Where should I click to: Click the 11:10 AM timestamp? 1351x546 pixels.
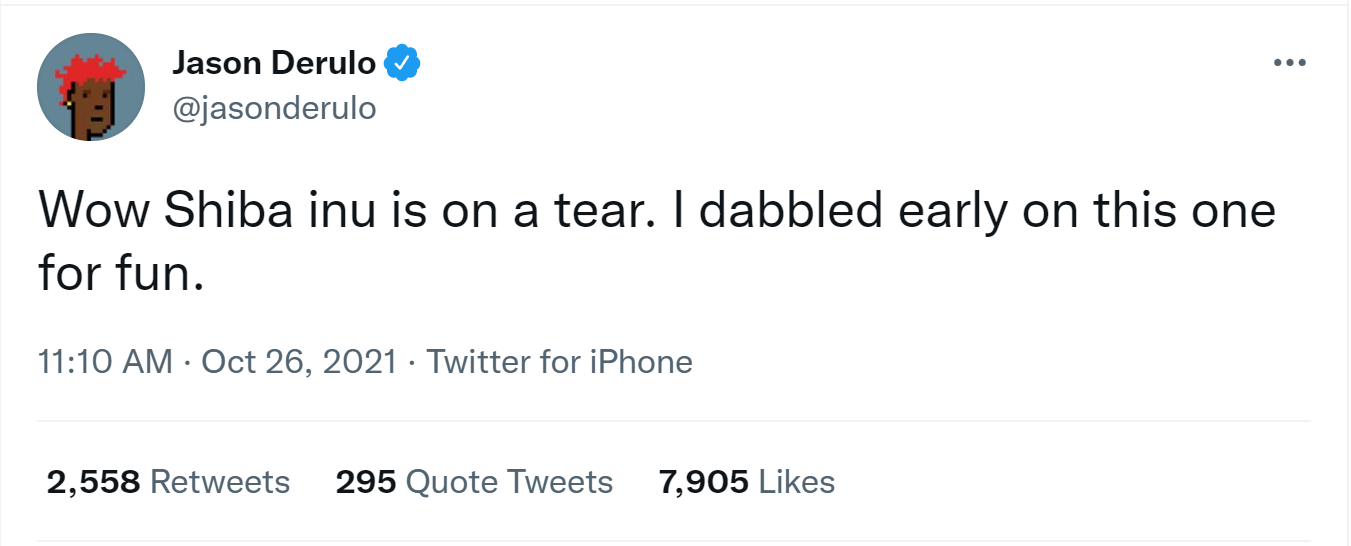105,361
